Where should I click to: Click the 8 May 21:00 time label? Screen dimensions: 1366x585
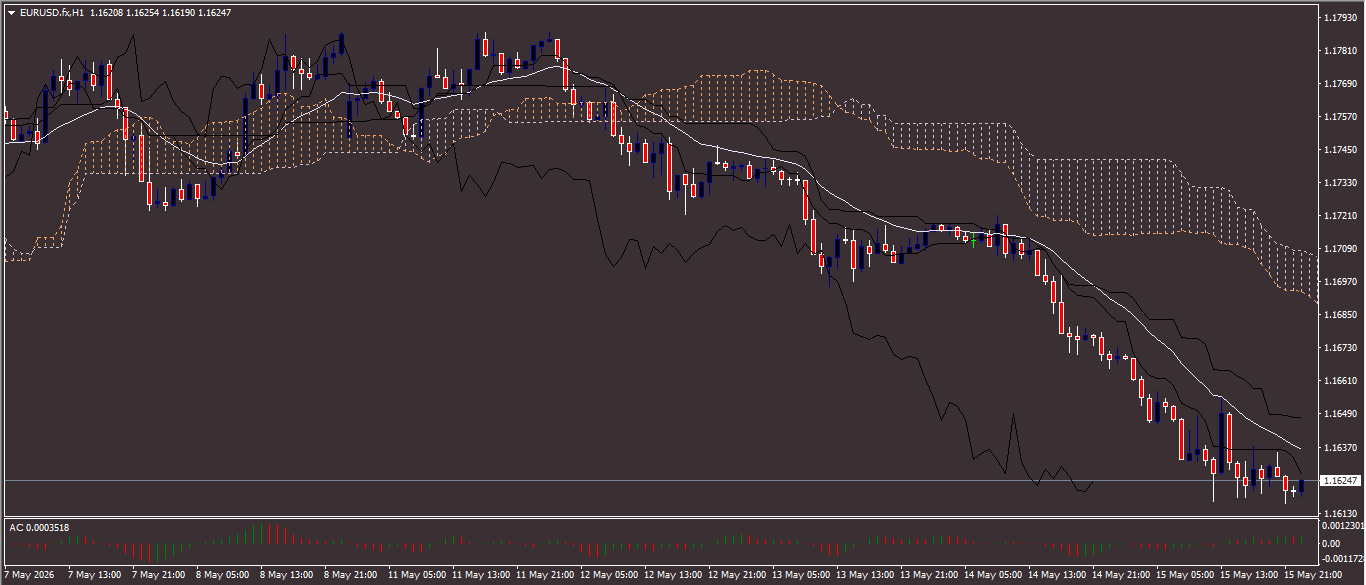[351, 576]
